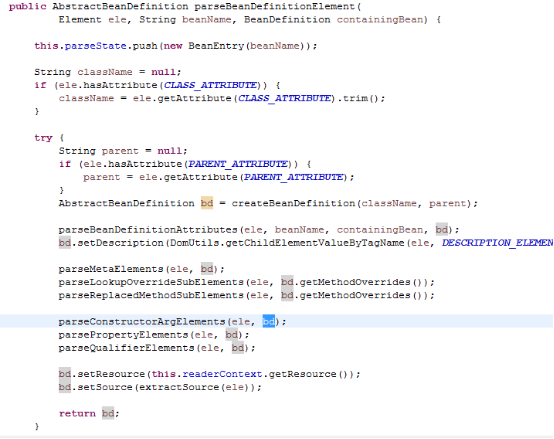The width and height of the screenshot is (554, 439).
Task: Click the parseState field in push statement
Action: 95,46
